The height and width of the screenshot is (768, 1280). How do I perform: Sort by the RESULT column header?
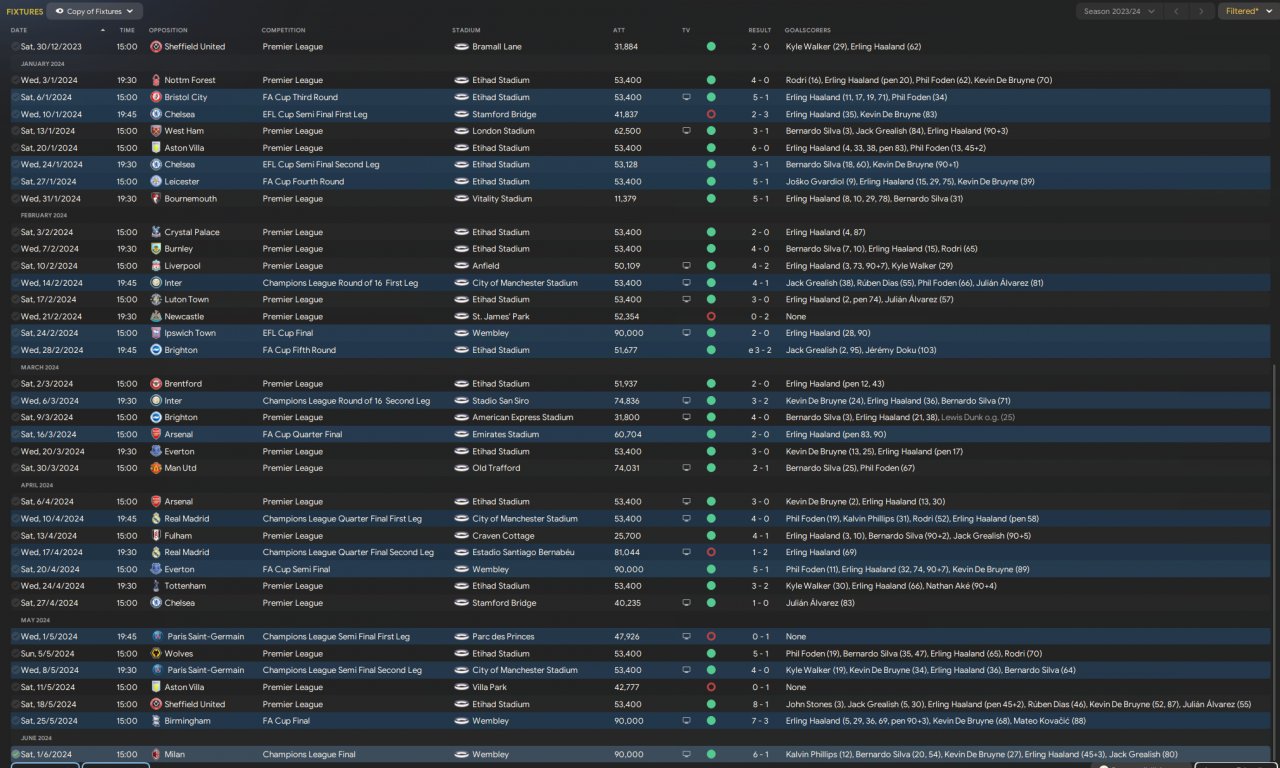(760, 31)
